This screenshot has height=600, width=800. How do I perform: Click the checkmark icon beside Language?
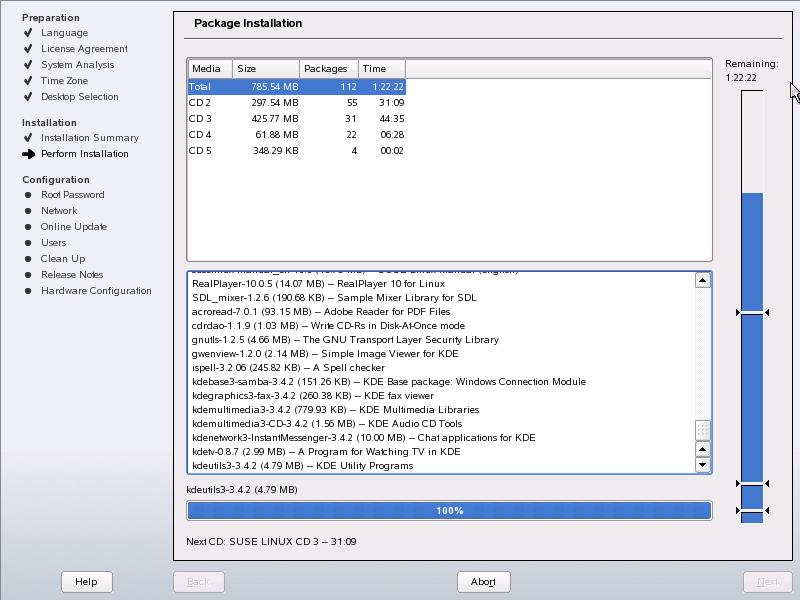tap(28, 33)
